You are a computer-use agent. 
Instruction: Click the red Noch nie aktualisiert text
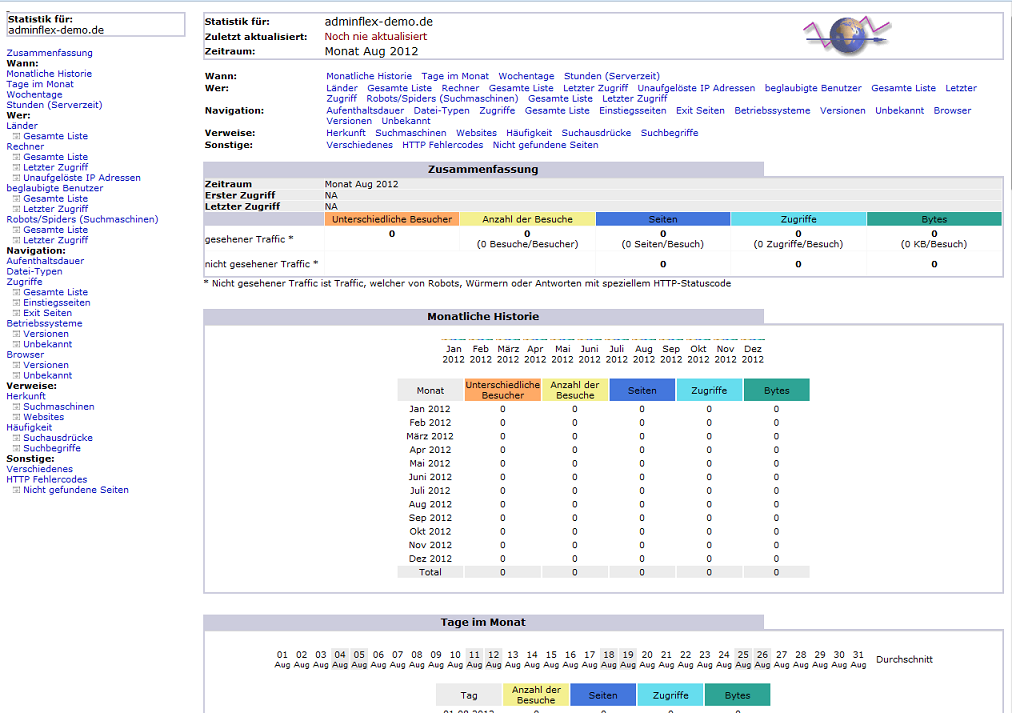[x=376, y=36]
